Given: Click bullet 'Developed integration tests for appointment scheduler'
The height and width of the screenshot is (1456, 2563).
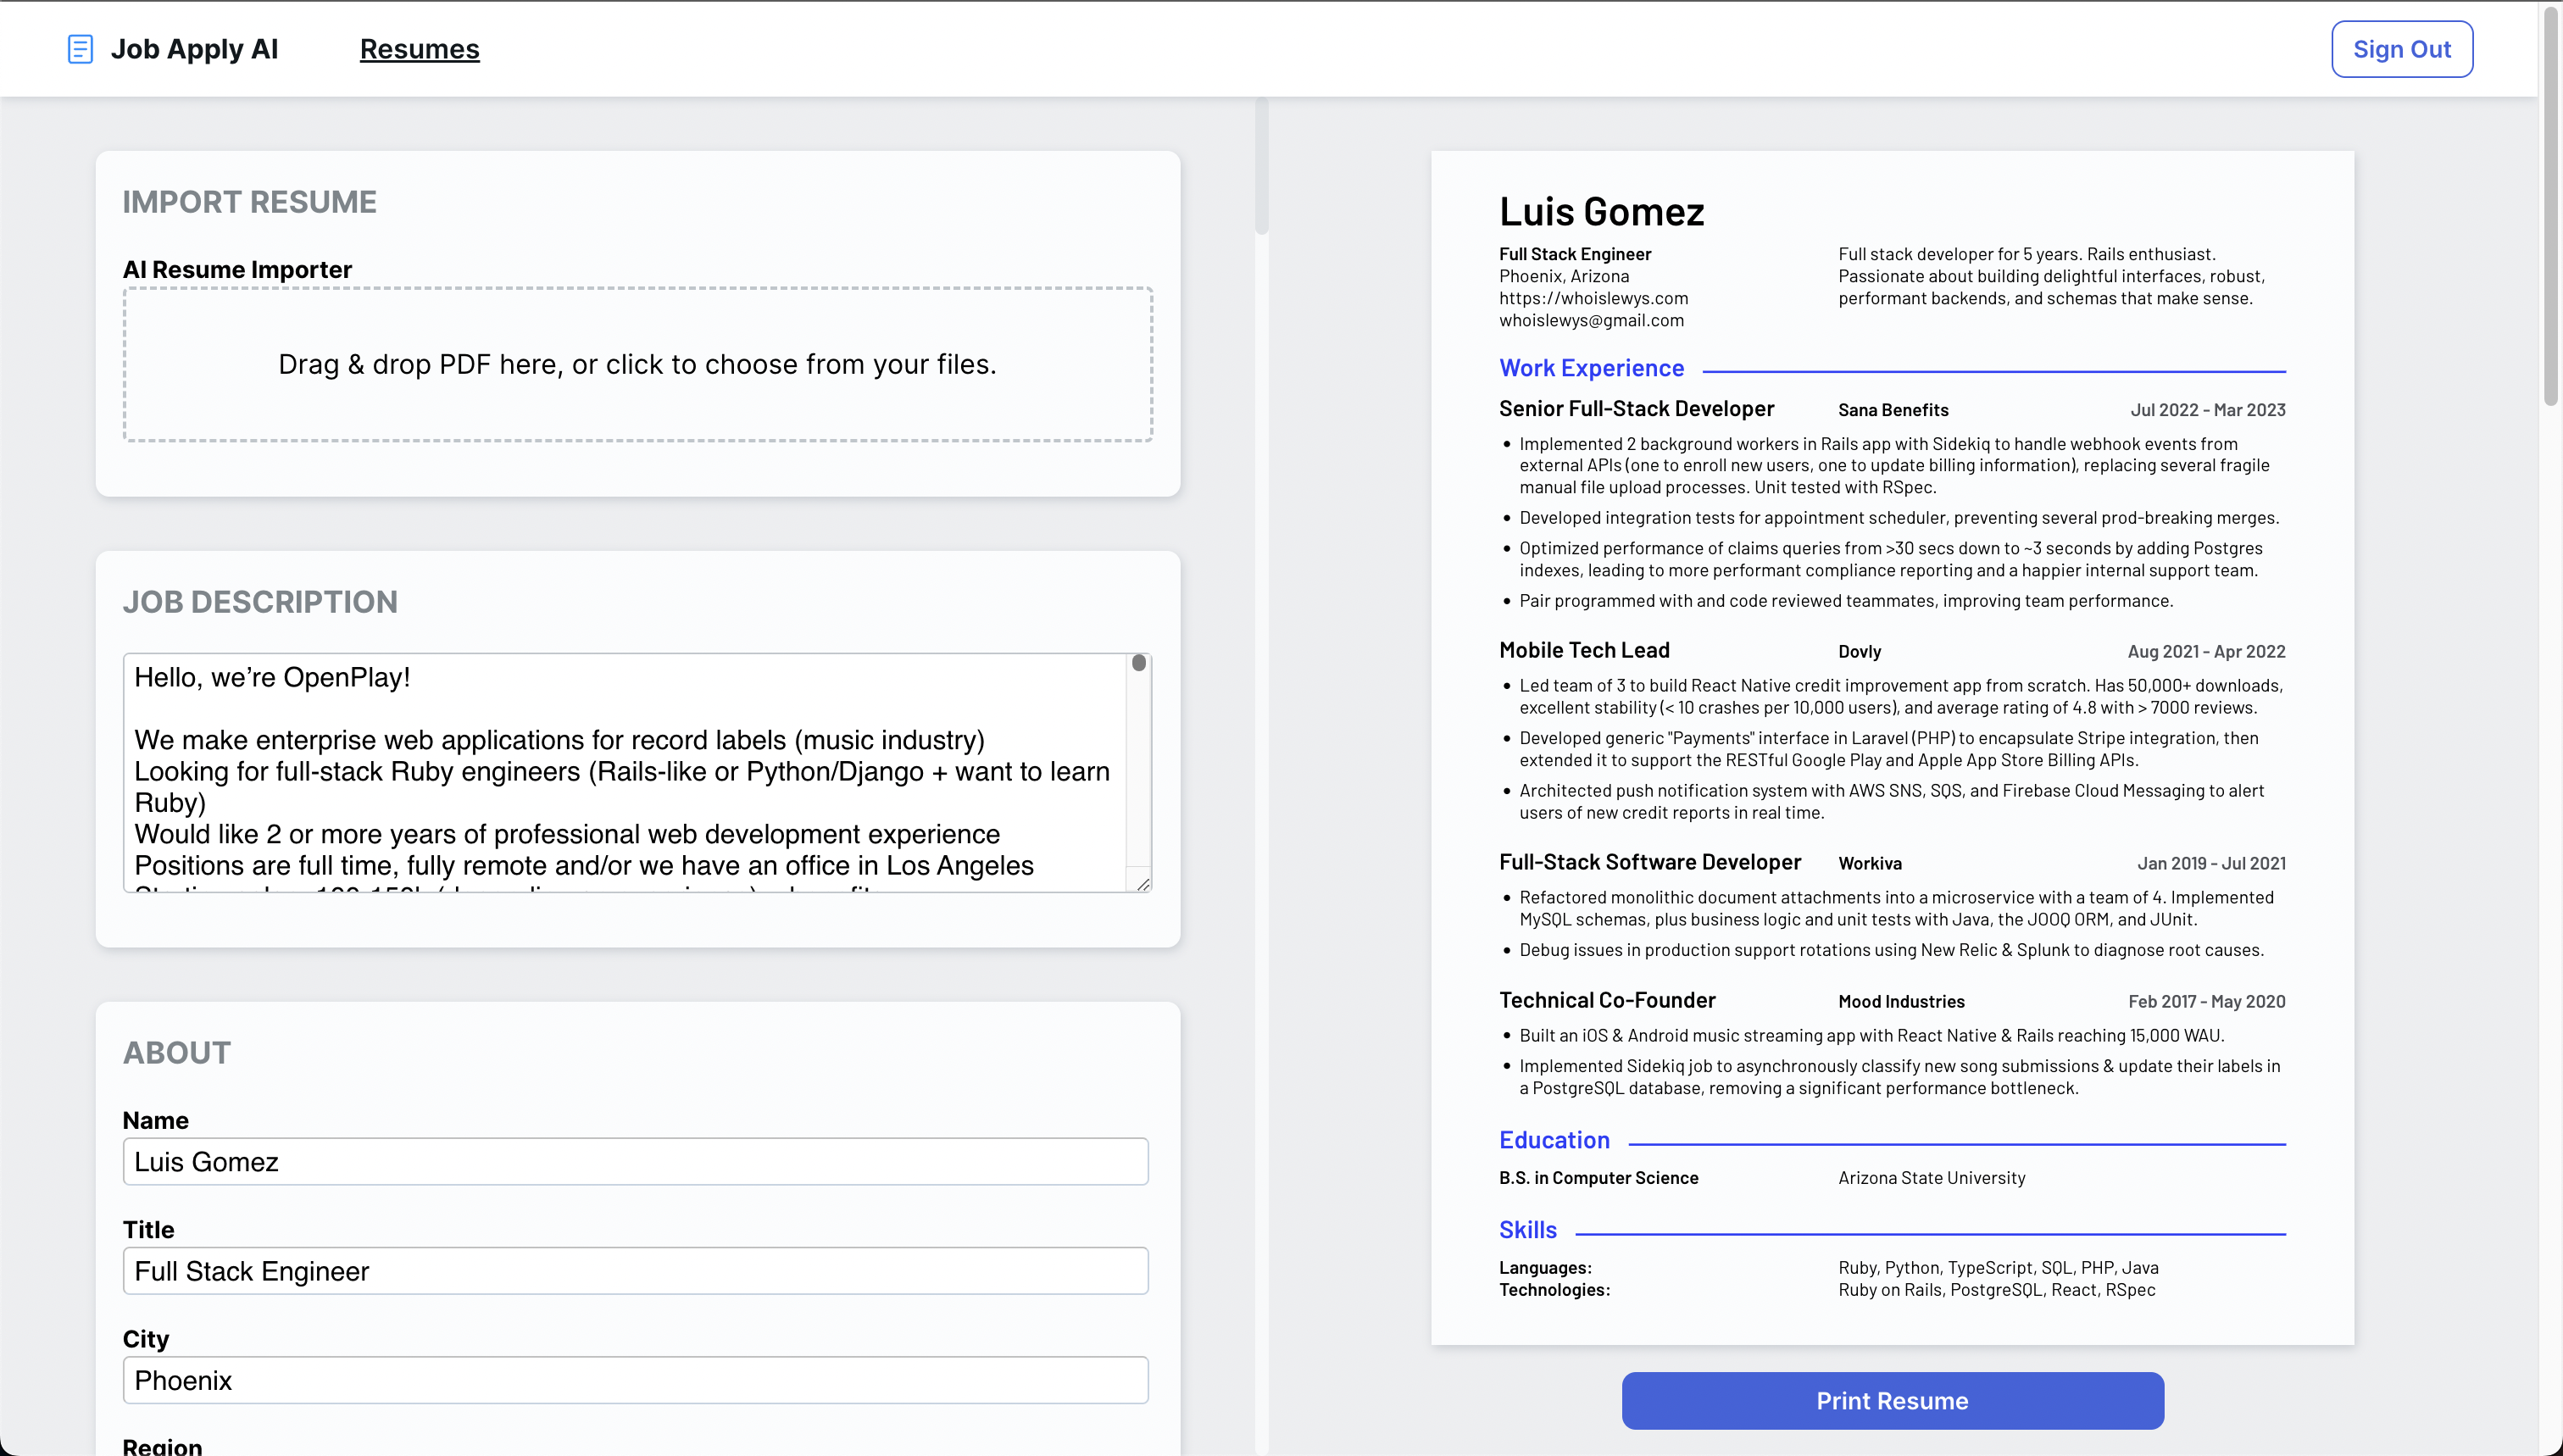Looking at the screenshot, I should (1899, 518).
